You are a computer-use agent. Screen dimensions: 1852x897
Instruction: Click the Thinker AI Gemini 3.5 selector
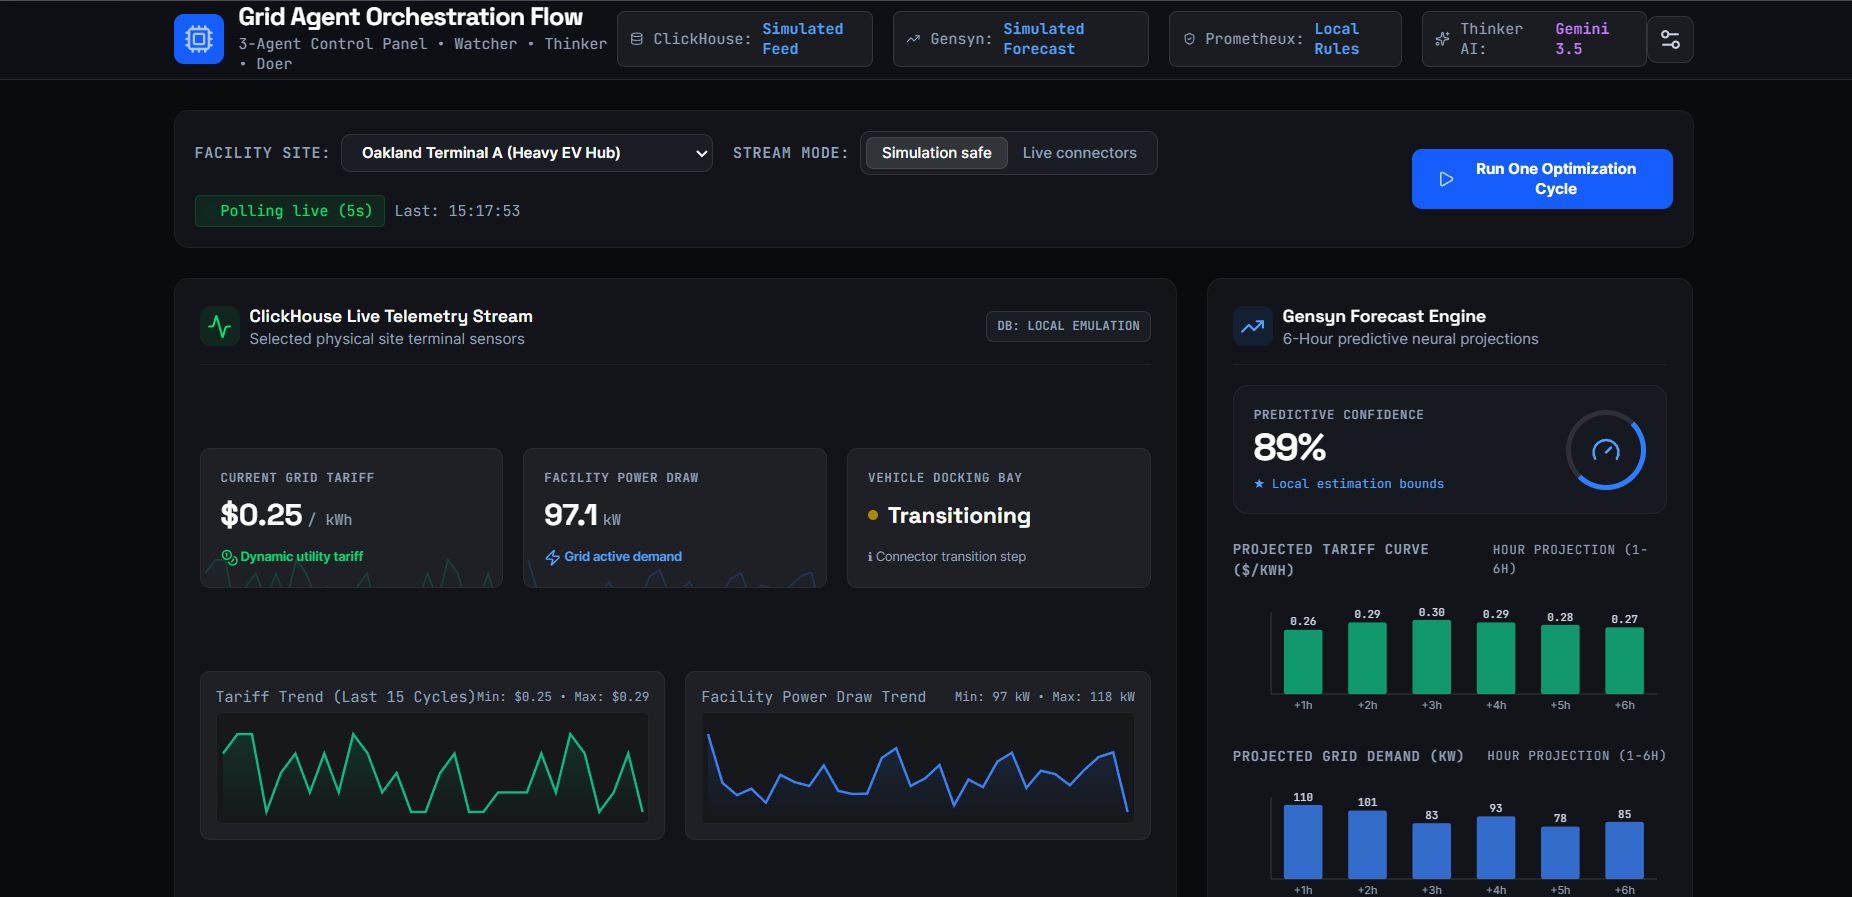coord(1534,39)
